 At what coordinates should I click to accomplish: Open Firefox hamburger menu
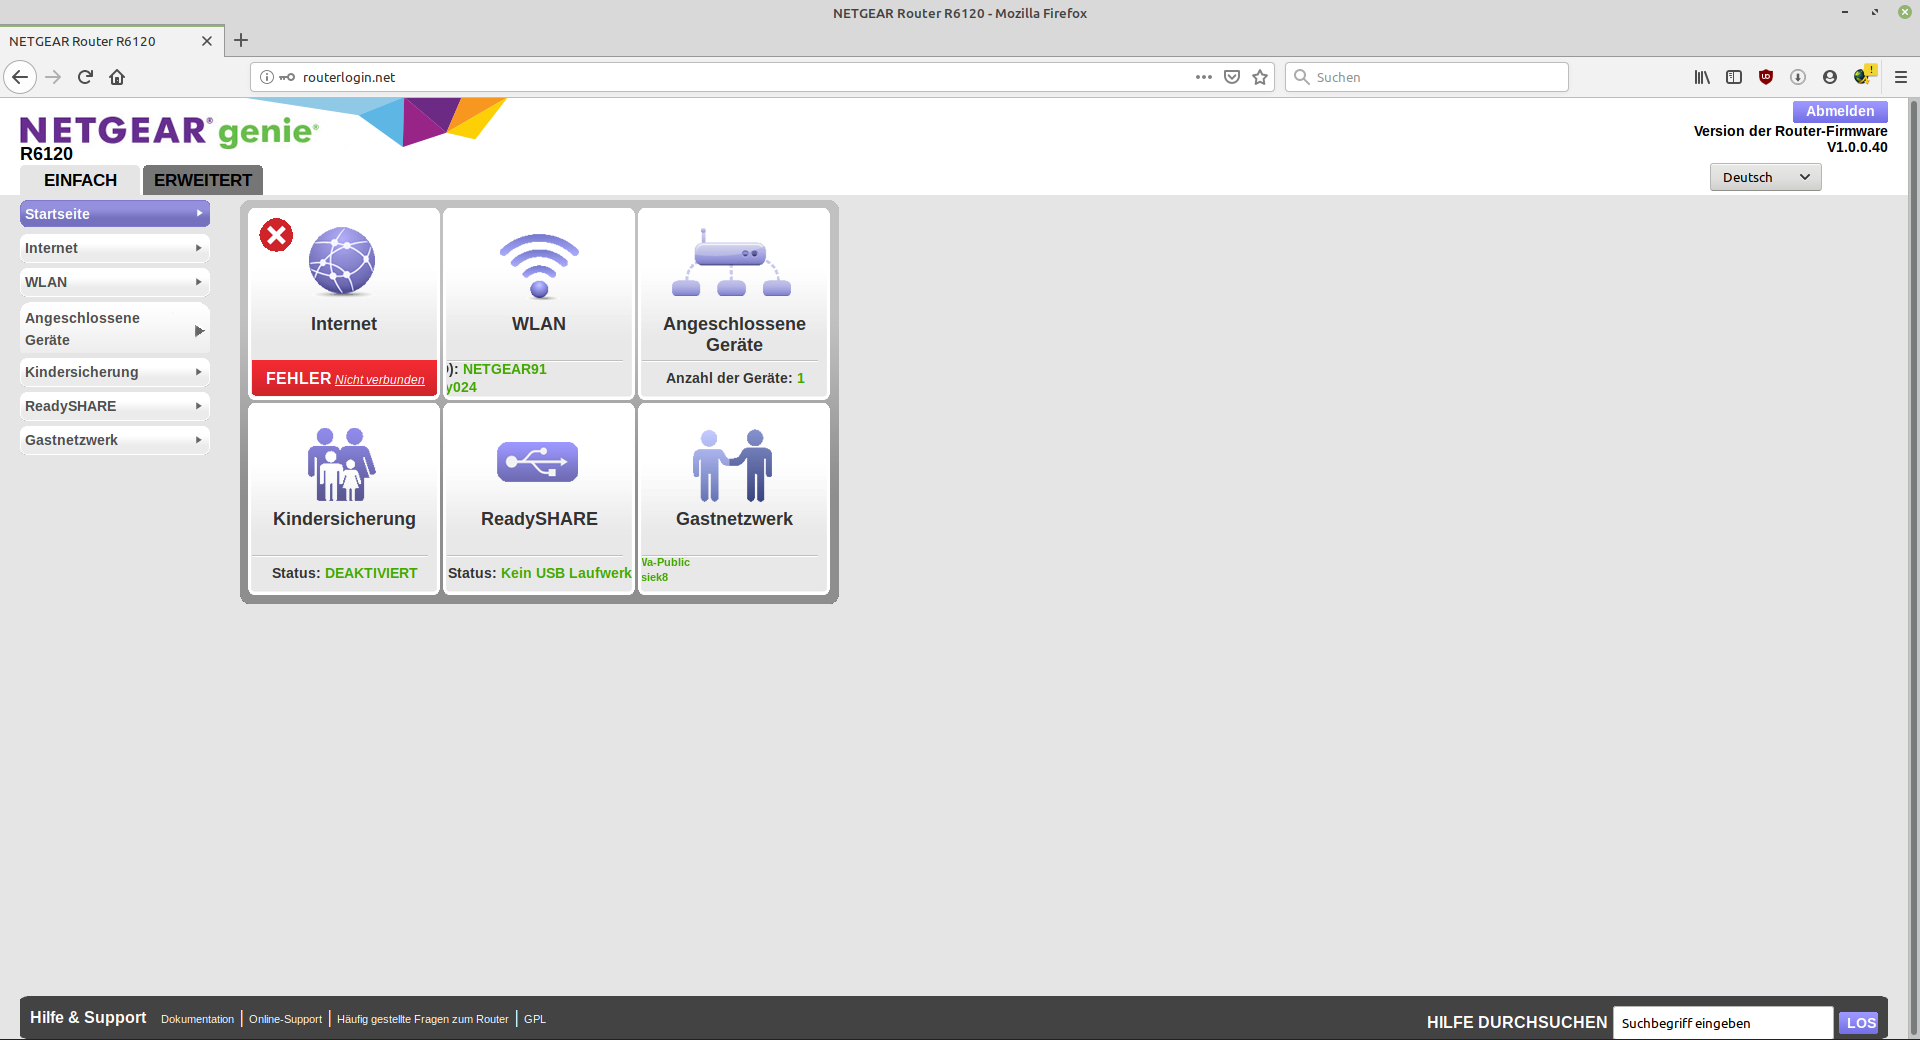click(1900, 77)
